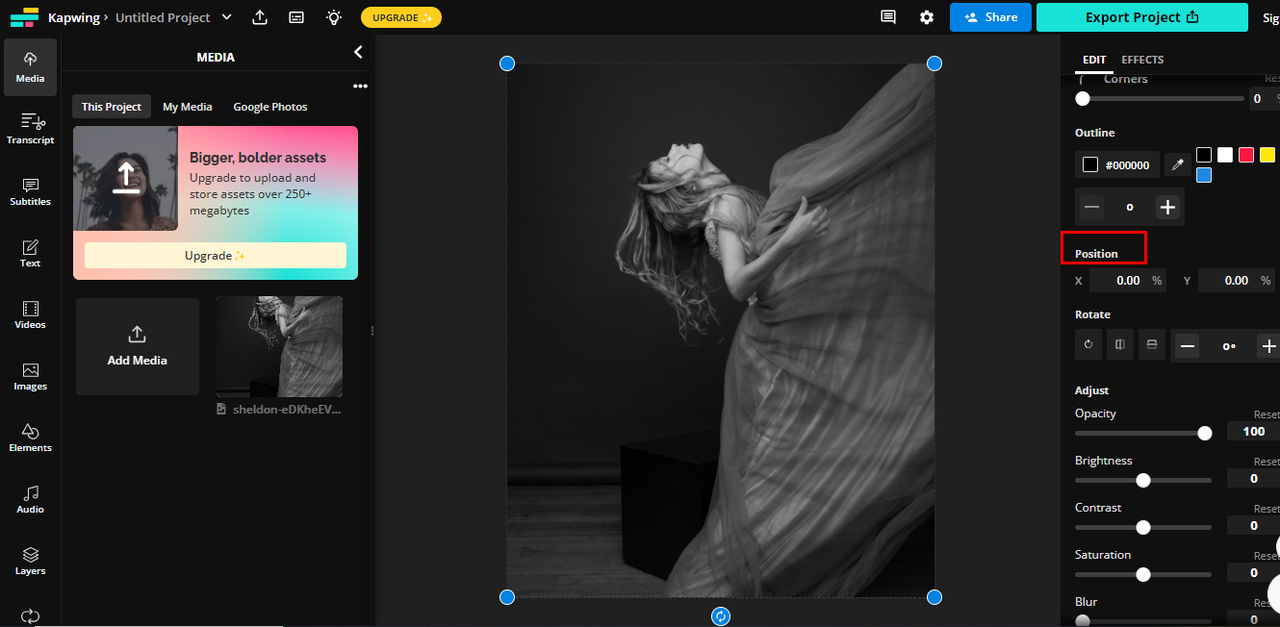Click the flip vertical icon
This screenshot has width=1280, height=627.
[x=1152, y=345]
